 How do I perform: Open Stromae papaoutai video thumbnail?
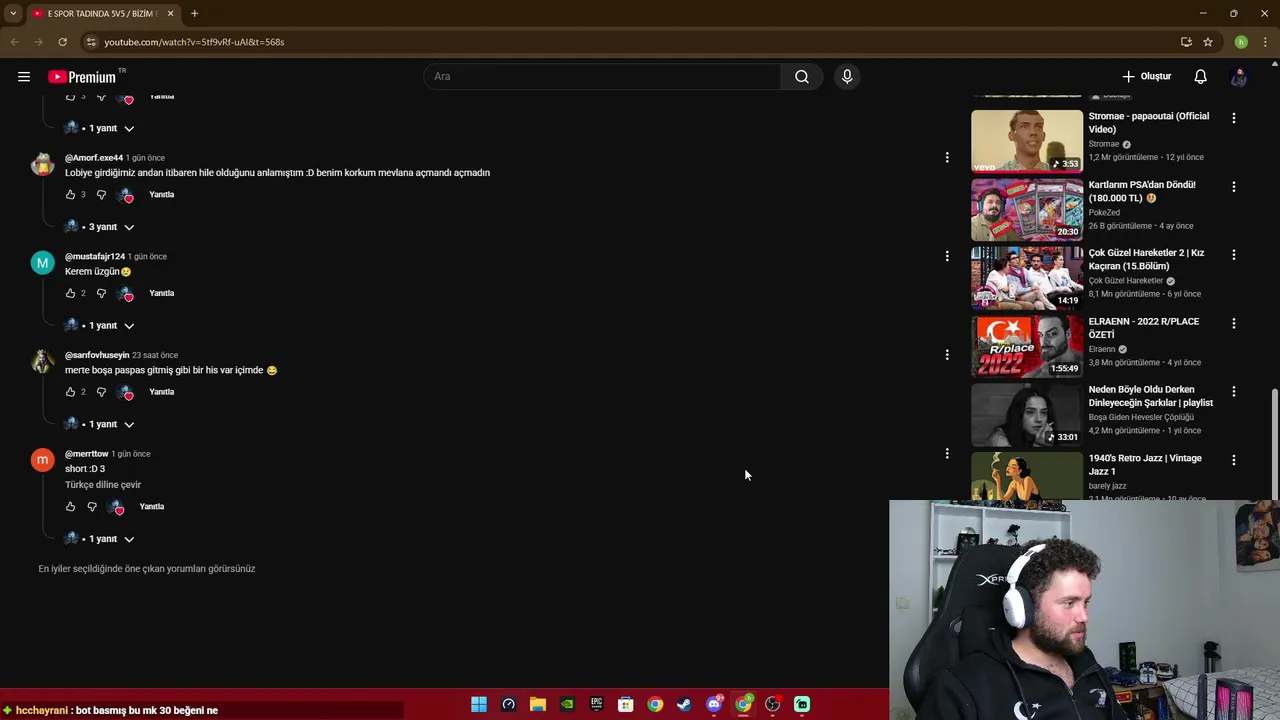tap(1026, 141)
